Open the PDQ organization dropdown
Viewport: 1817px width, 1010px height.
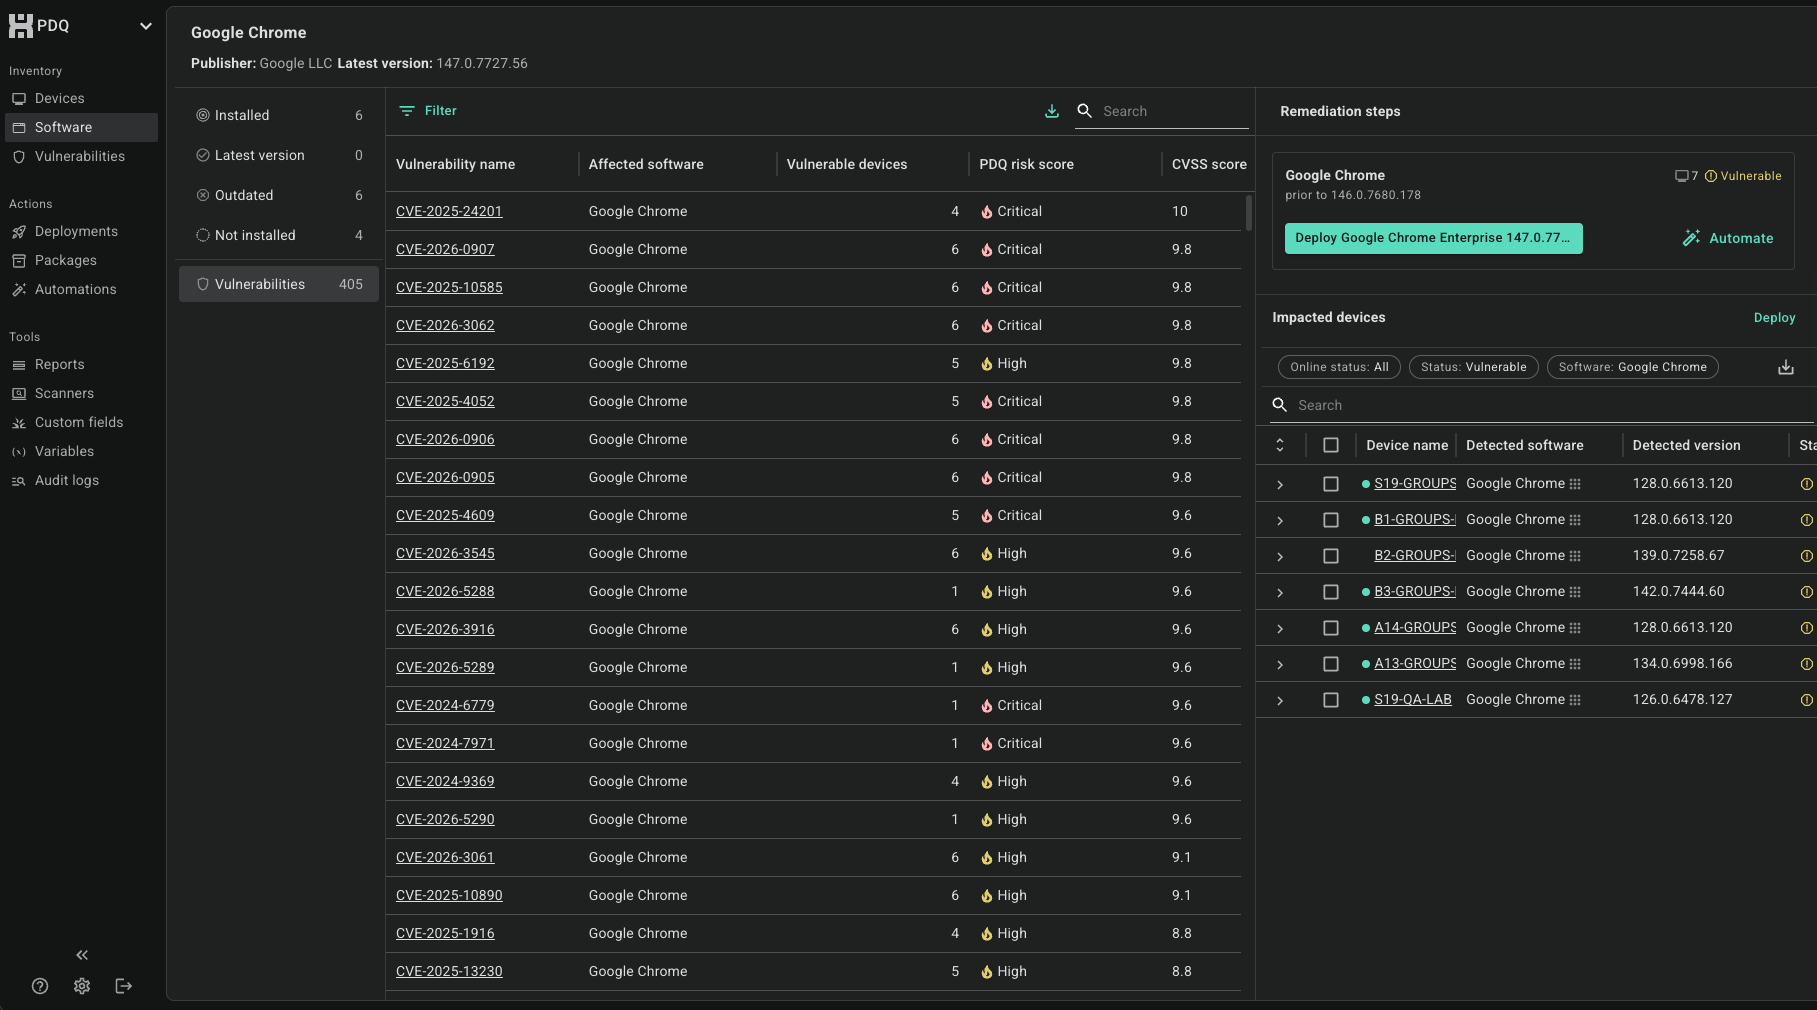(x=146, y=26)
